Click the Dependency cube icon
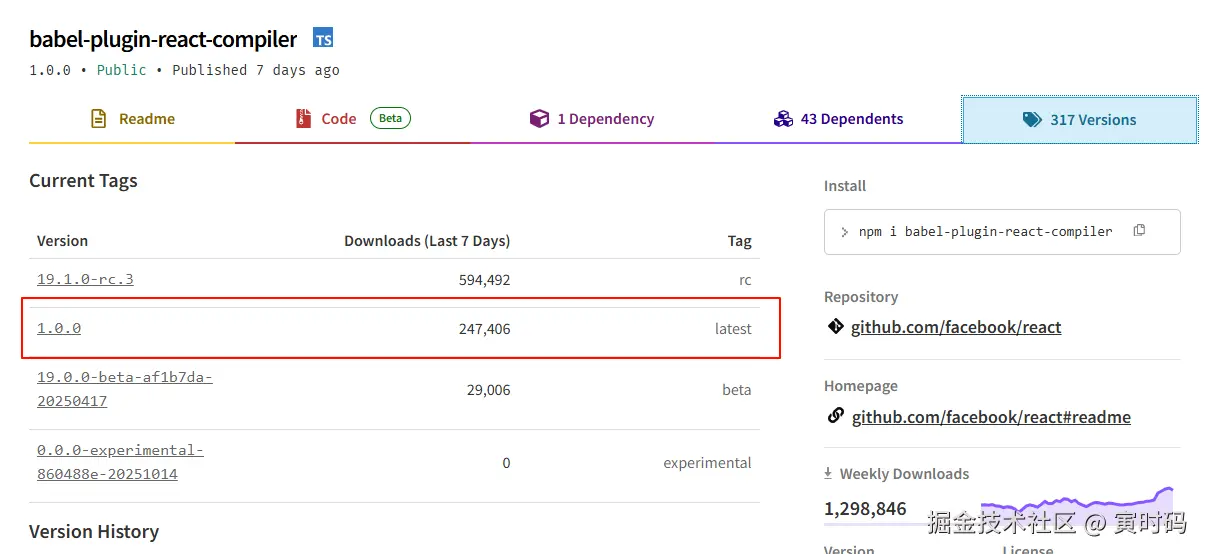 pos(539,119)
